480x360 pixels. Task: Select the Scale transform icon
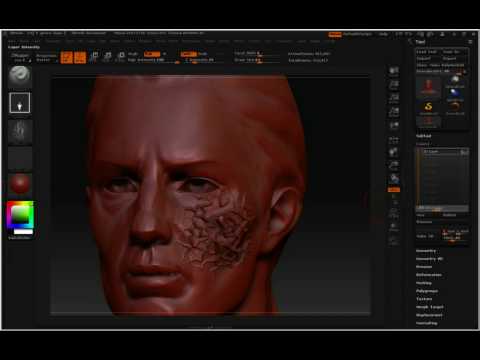point(107,57)
